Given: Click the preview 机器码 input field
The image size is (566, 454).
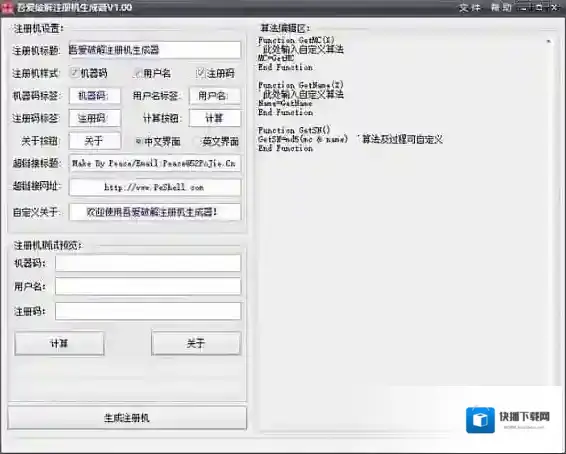Looking at the screenshot, I should (x=148, y=263).
